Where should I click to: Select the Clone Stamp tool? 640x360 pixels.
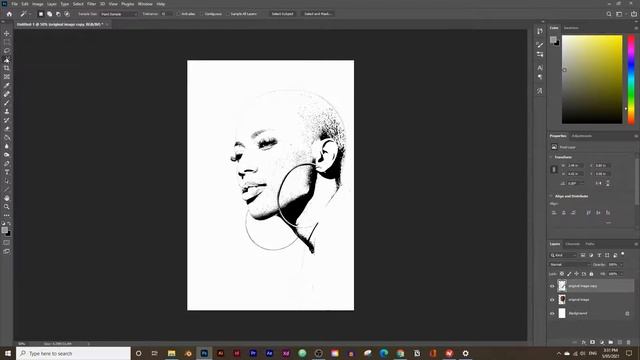[x=7, y=111]
